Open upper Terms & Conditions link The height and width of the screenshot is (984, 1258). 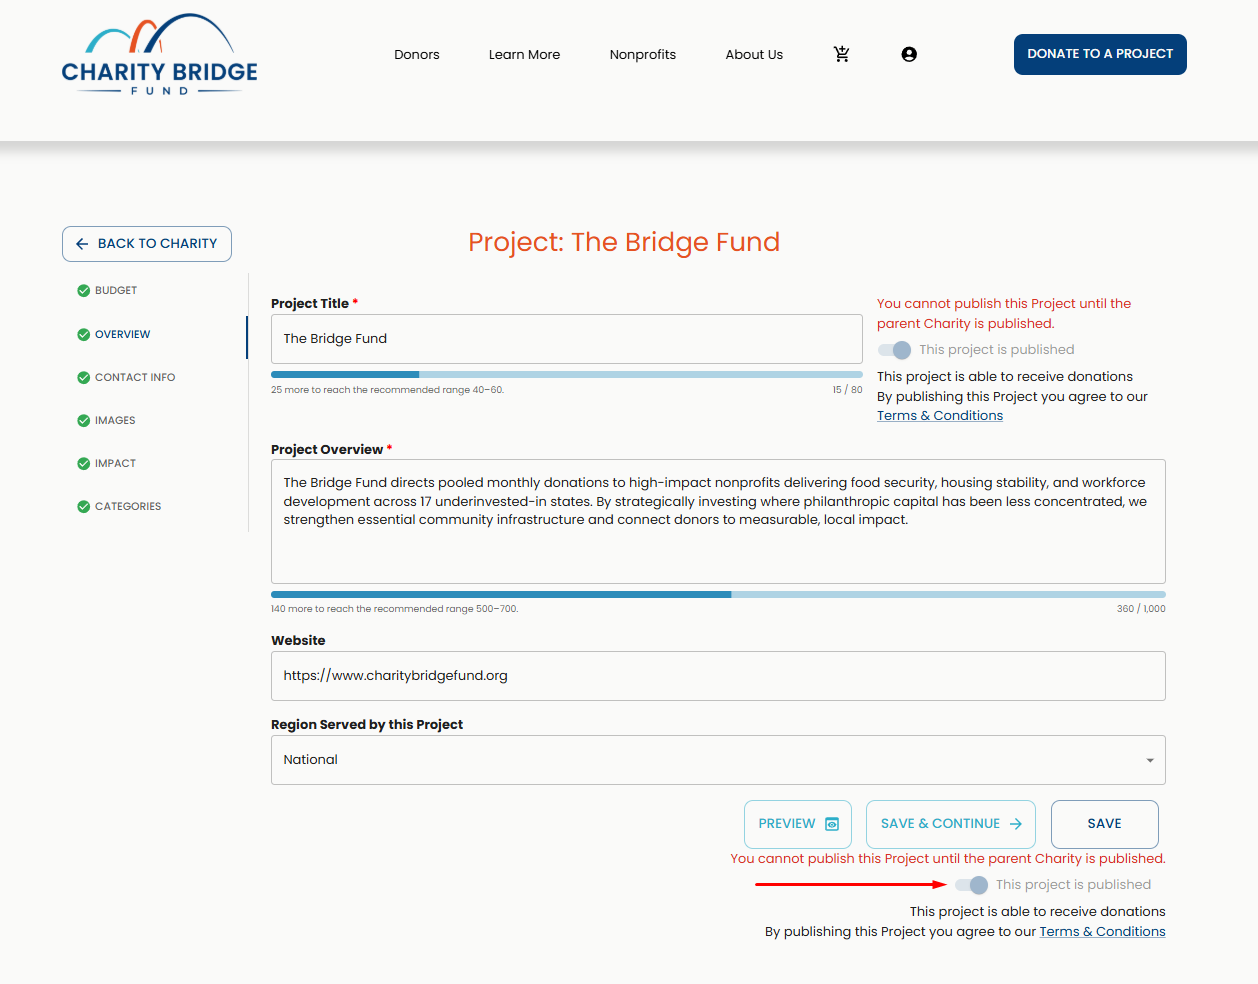(x=940, y=416)
